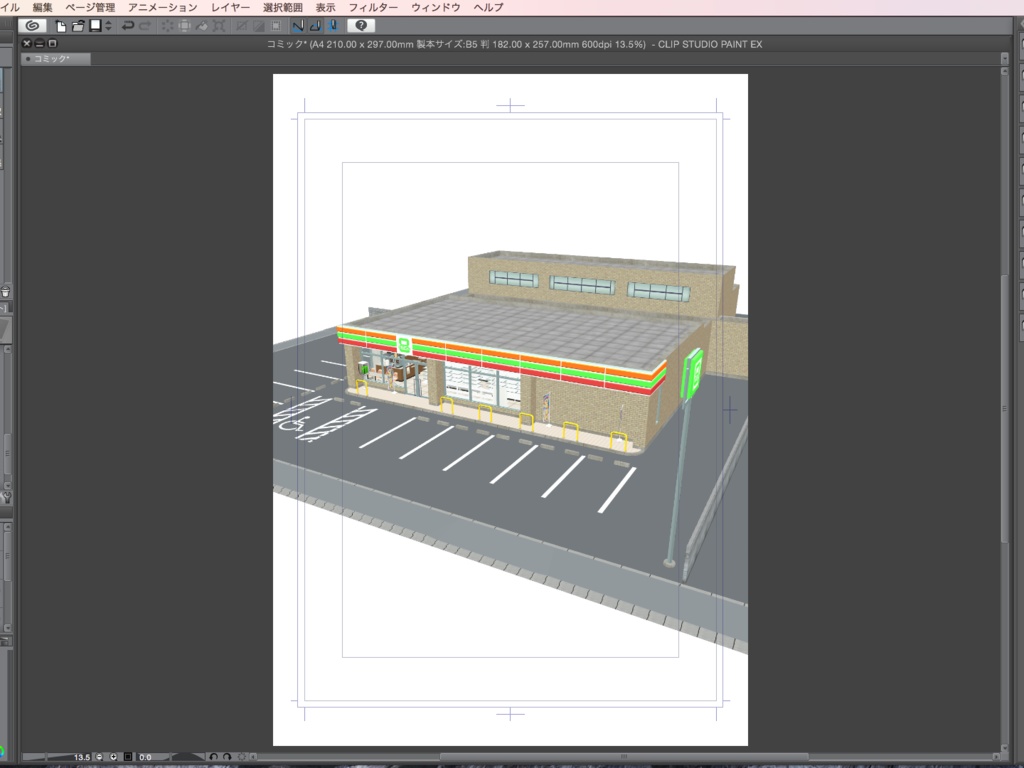This screenshot has height=768, width=1024.
Task: Open the ページ管理 menu
Action: (90, 7)
